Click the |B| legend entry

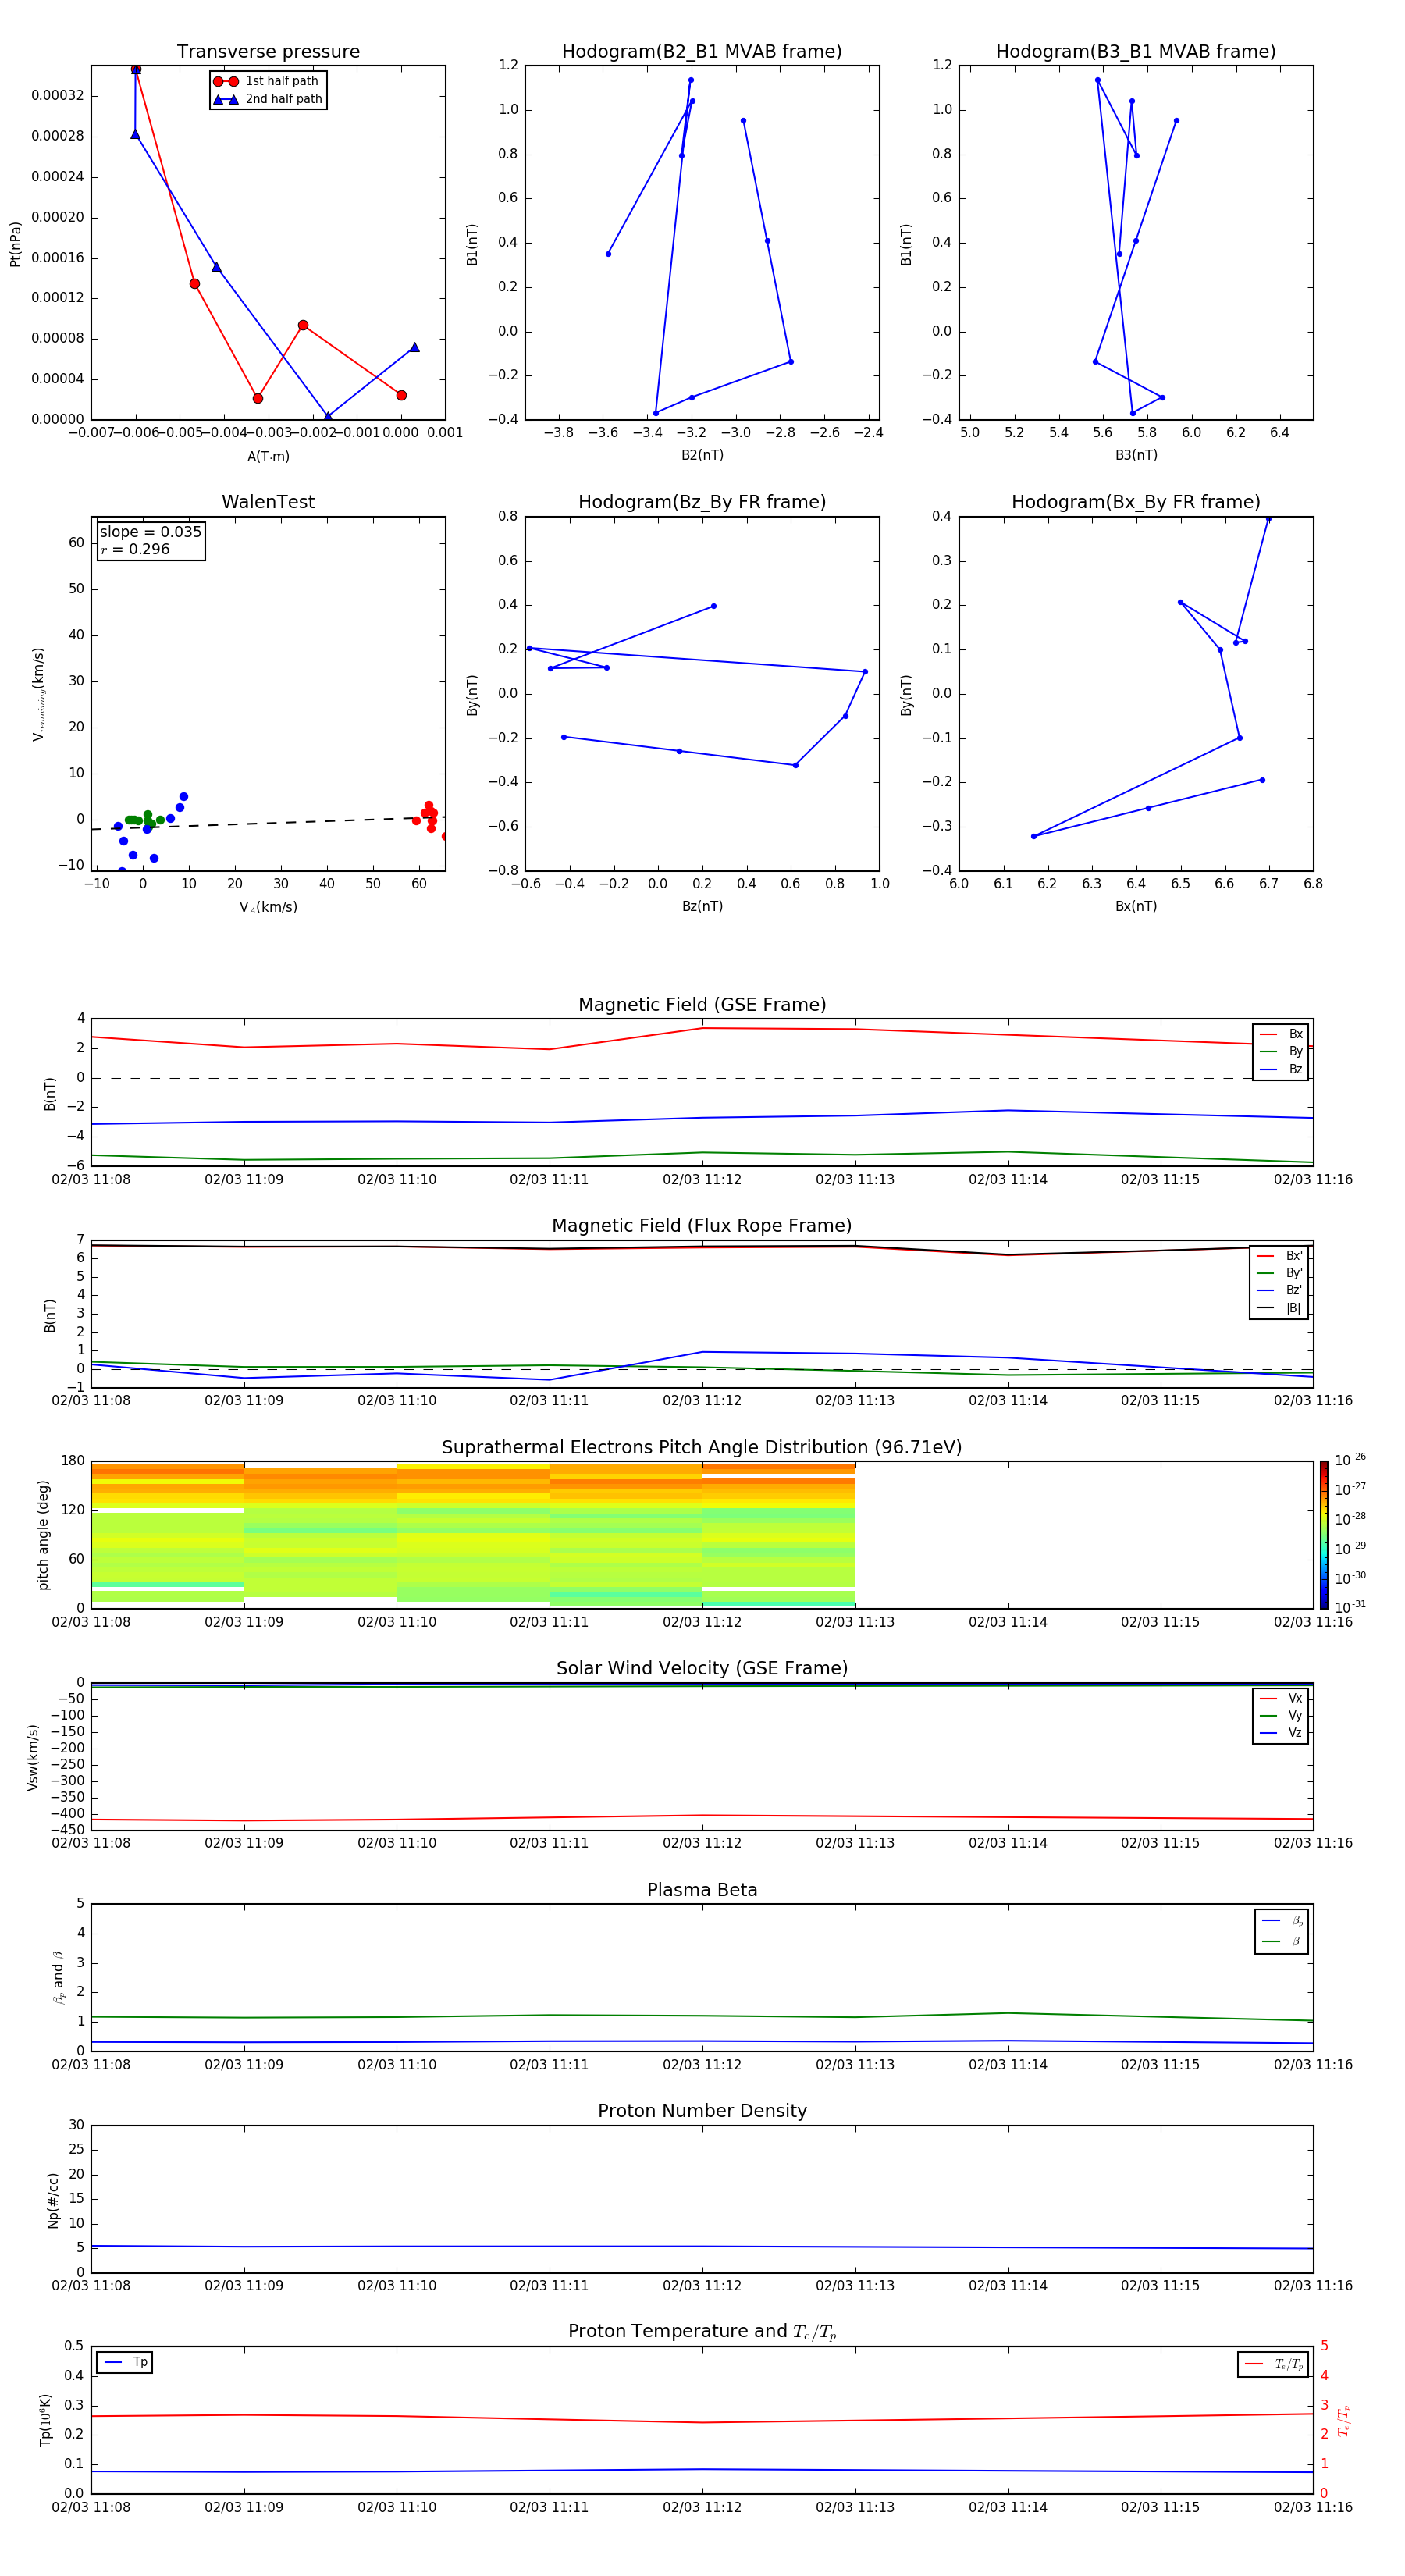pos(1279,1308)
